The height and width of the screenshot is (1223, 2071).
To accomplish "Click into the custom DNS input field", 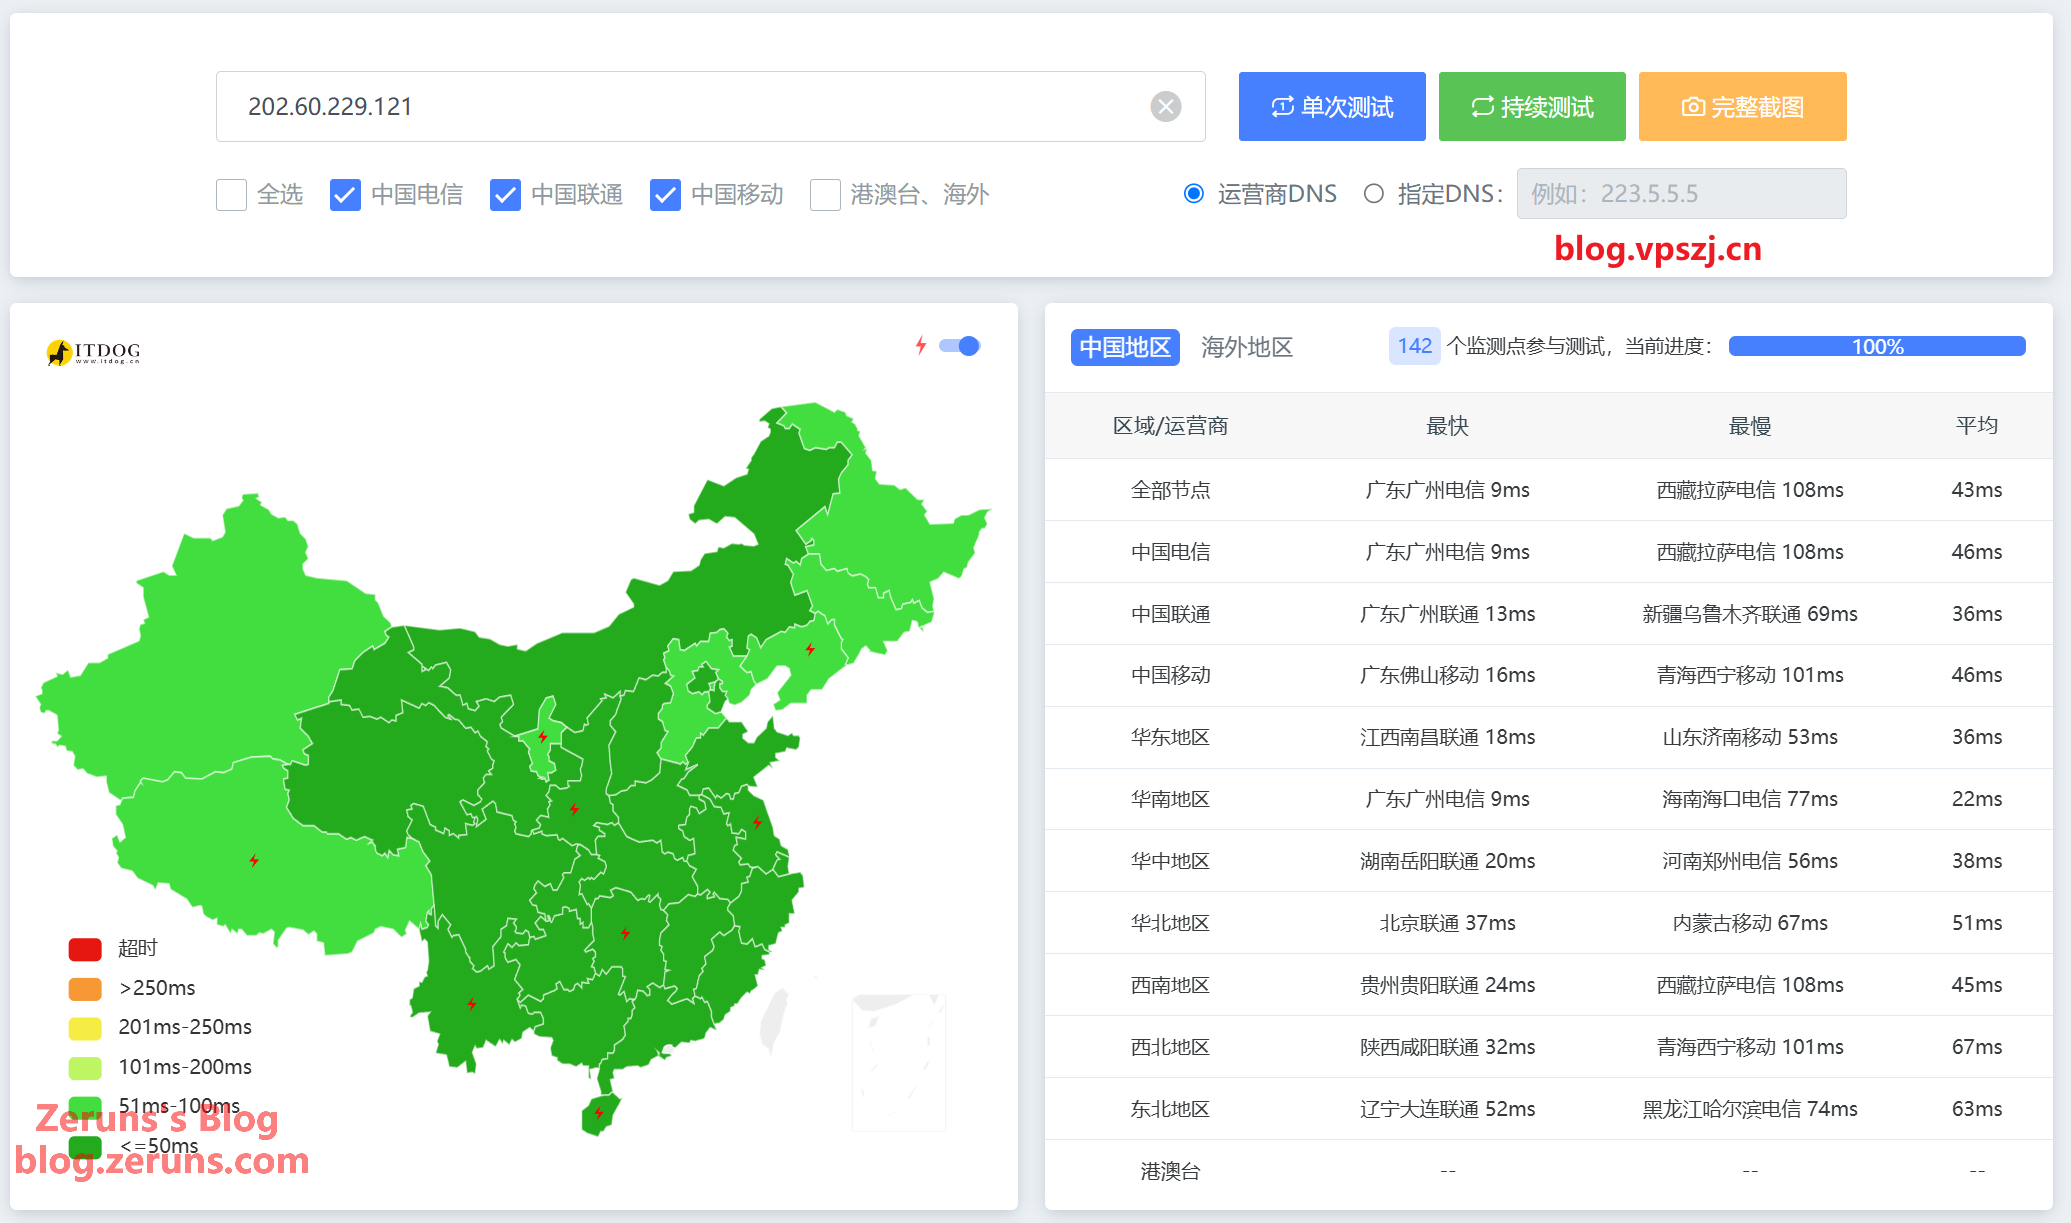I will (1680, 194).
